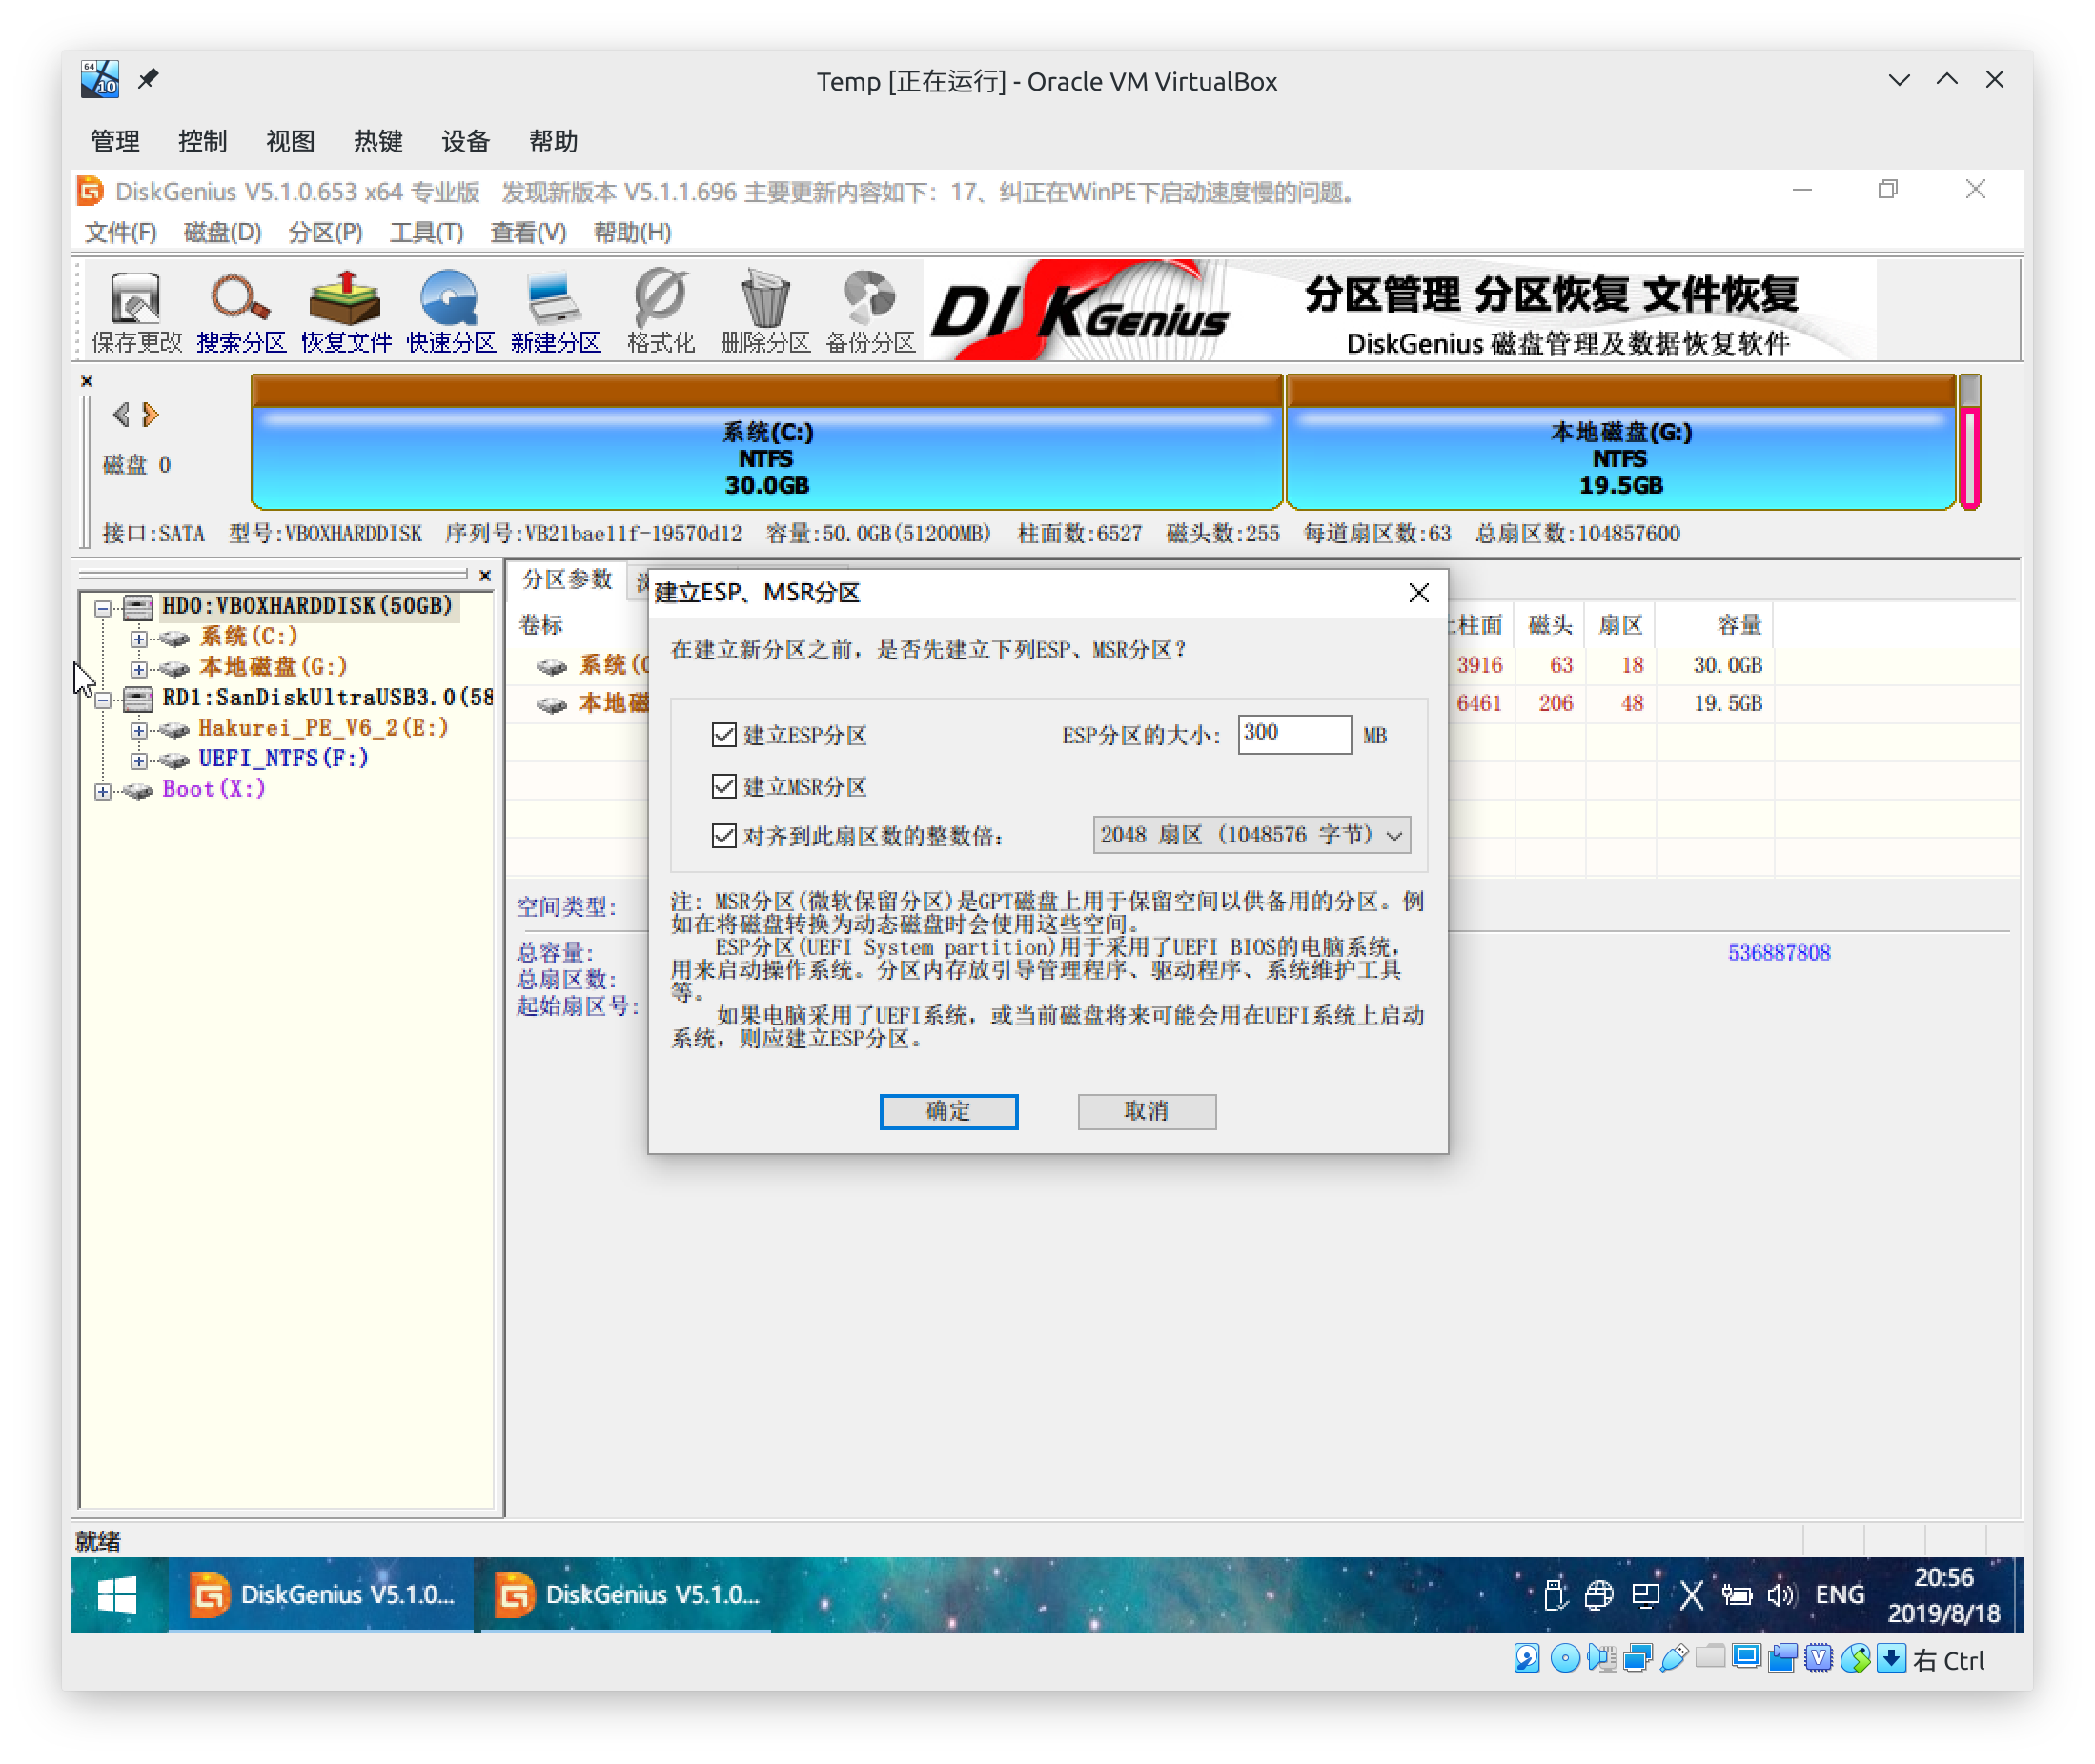Go to next disk with right arrow

click(x=150, y=414)
